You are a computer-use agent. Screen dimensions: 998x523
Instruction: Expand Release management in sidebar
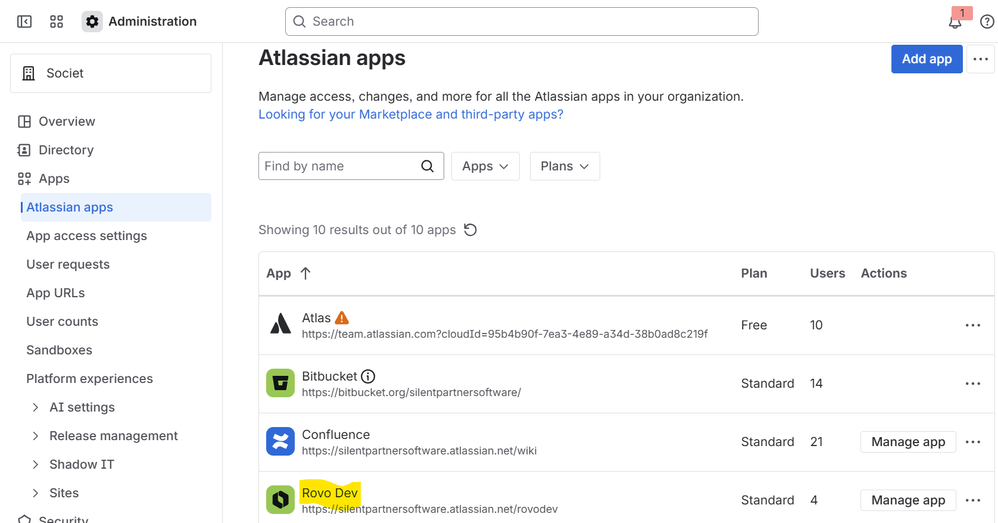(x=36, y=436)
